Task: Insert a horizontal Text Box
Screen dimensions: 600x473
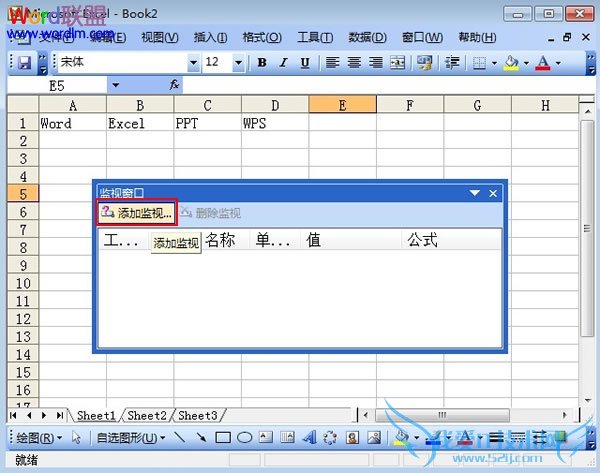Action: tap(266, 437)
